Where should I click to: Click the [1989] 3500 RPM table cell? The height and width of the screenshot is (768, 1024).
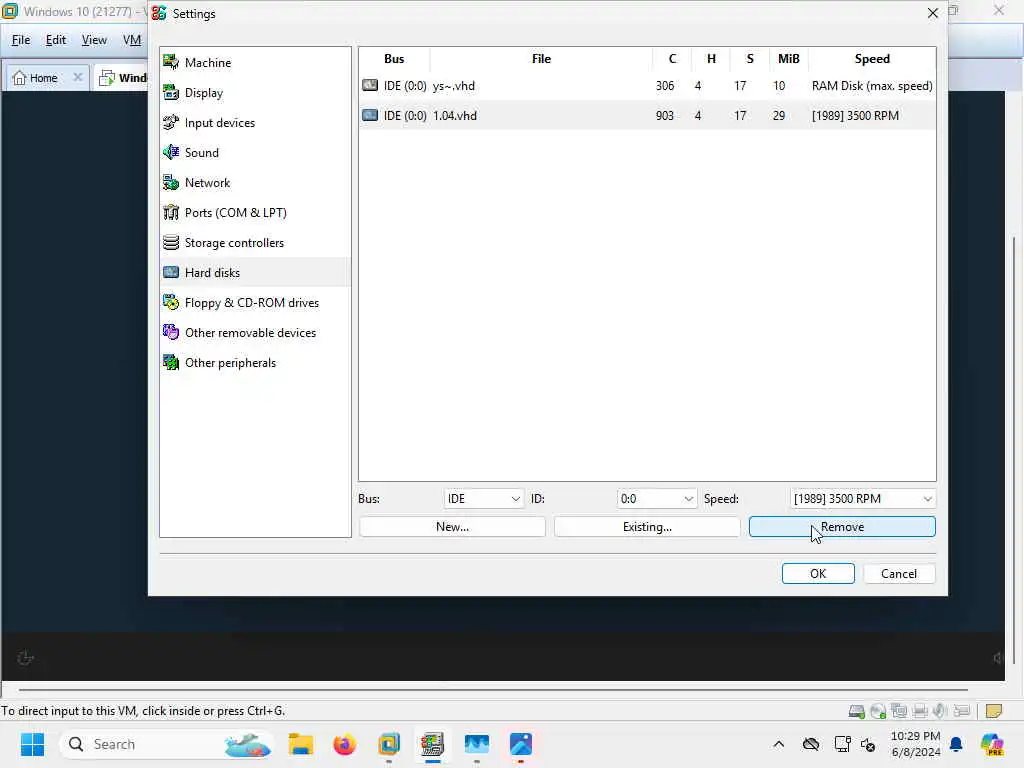(x=855, y=116)
